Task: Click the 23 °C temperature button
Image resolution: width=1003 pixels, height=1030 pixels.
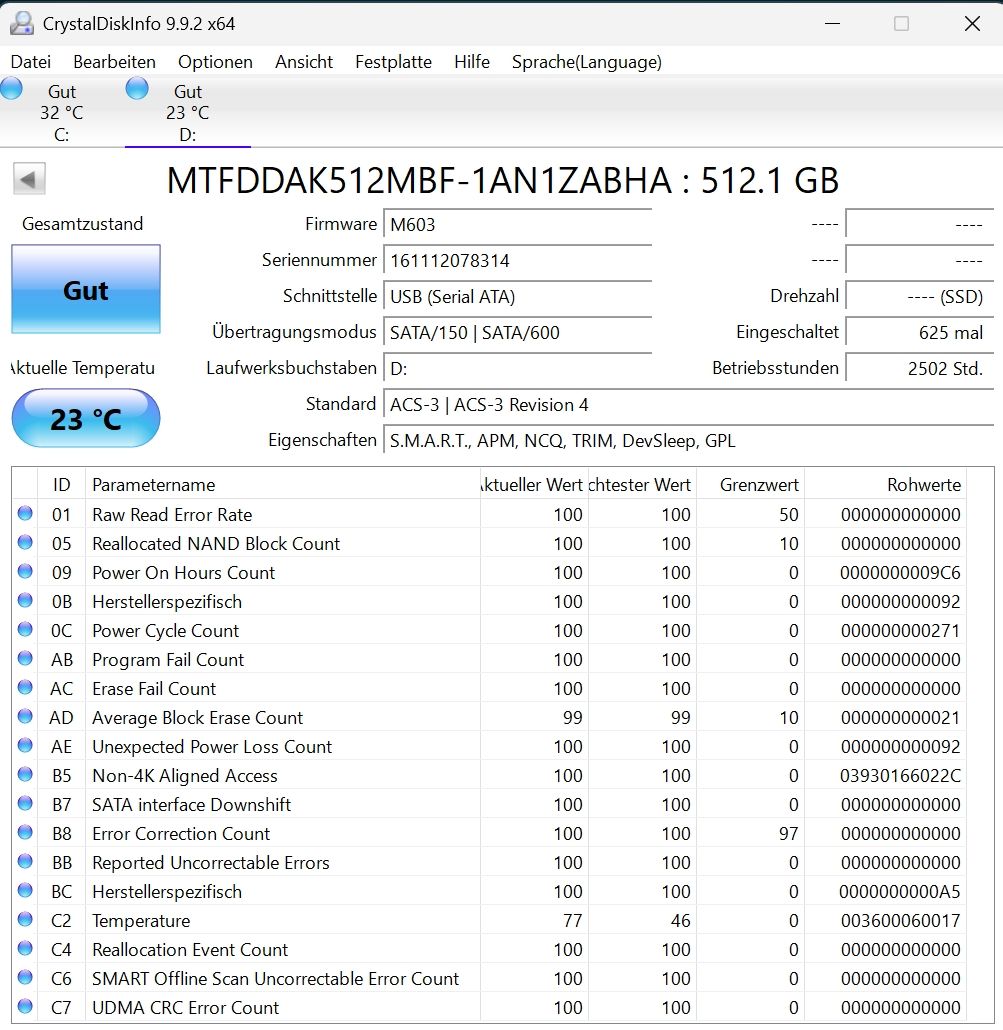Action: pos(86,418)
